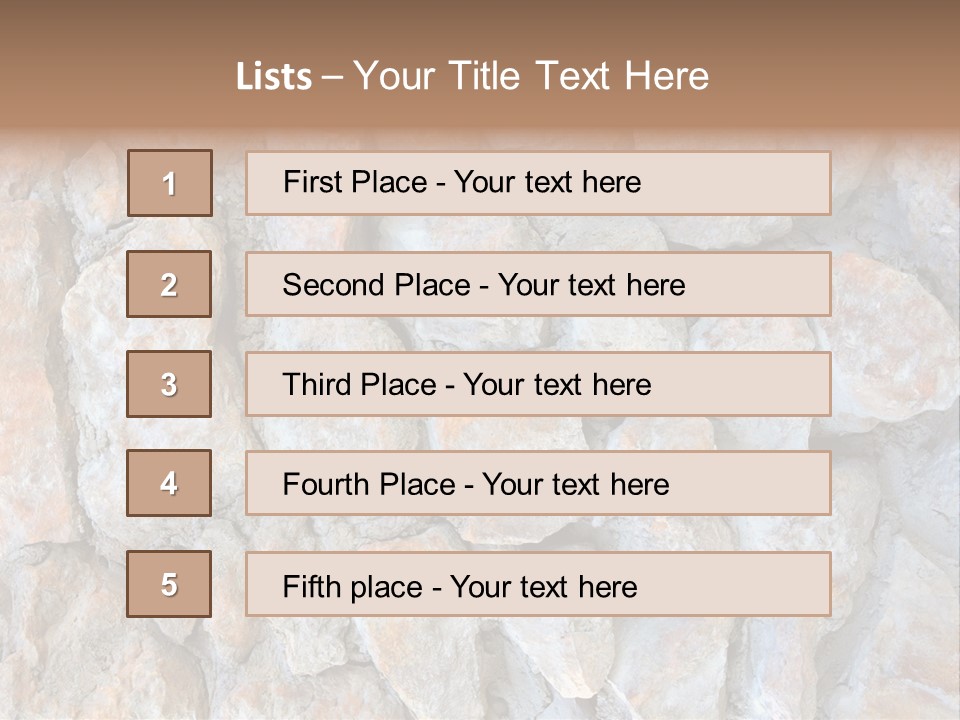The width and height of the screenshot is (960, 720).
Task: Click the brown header band above the title
Action: (480, 22)
